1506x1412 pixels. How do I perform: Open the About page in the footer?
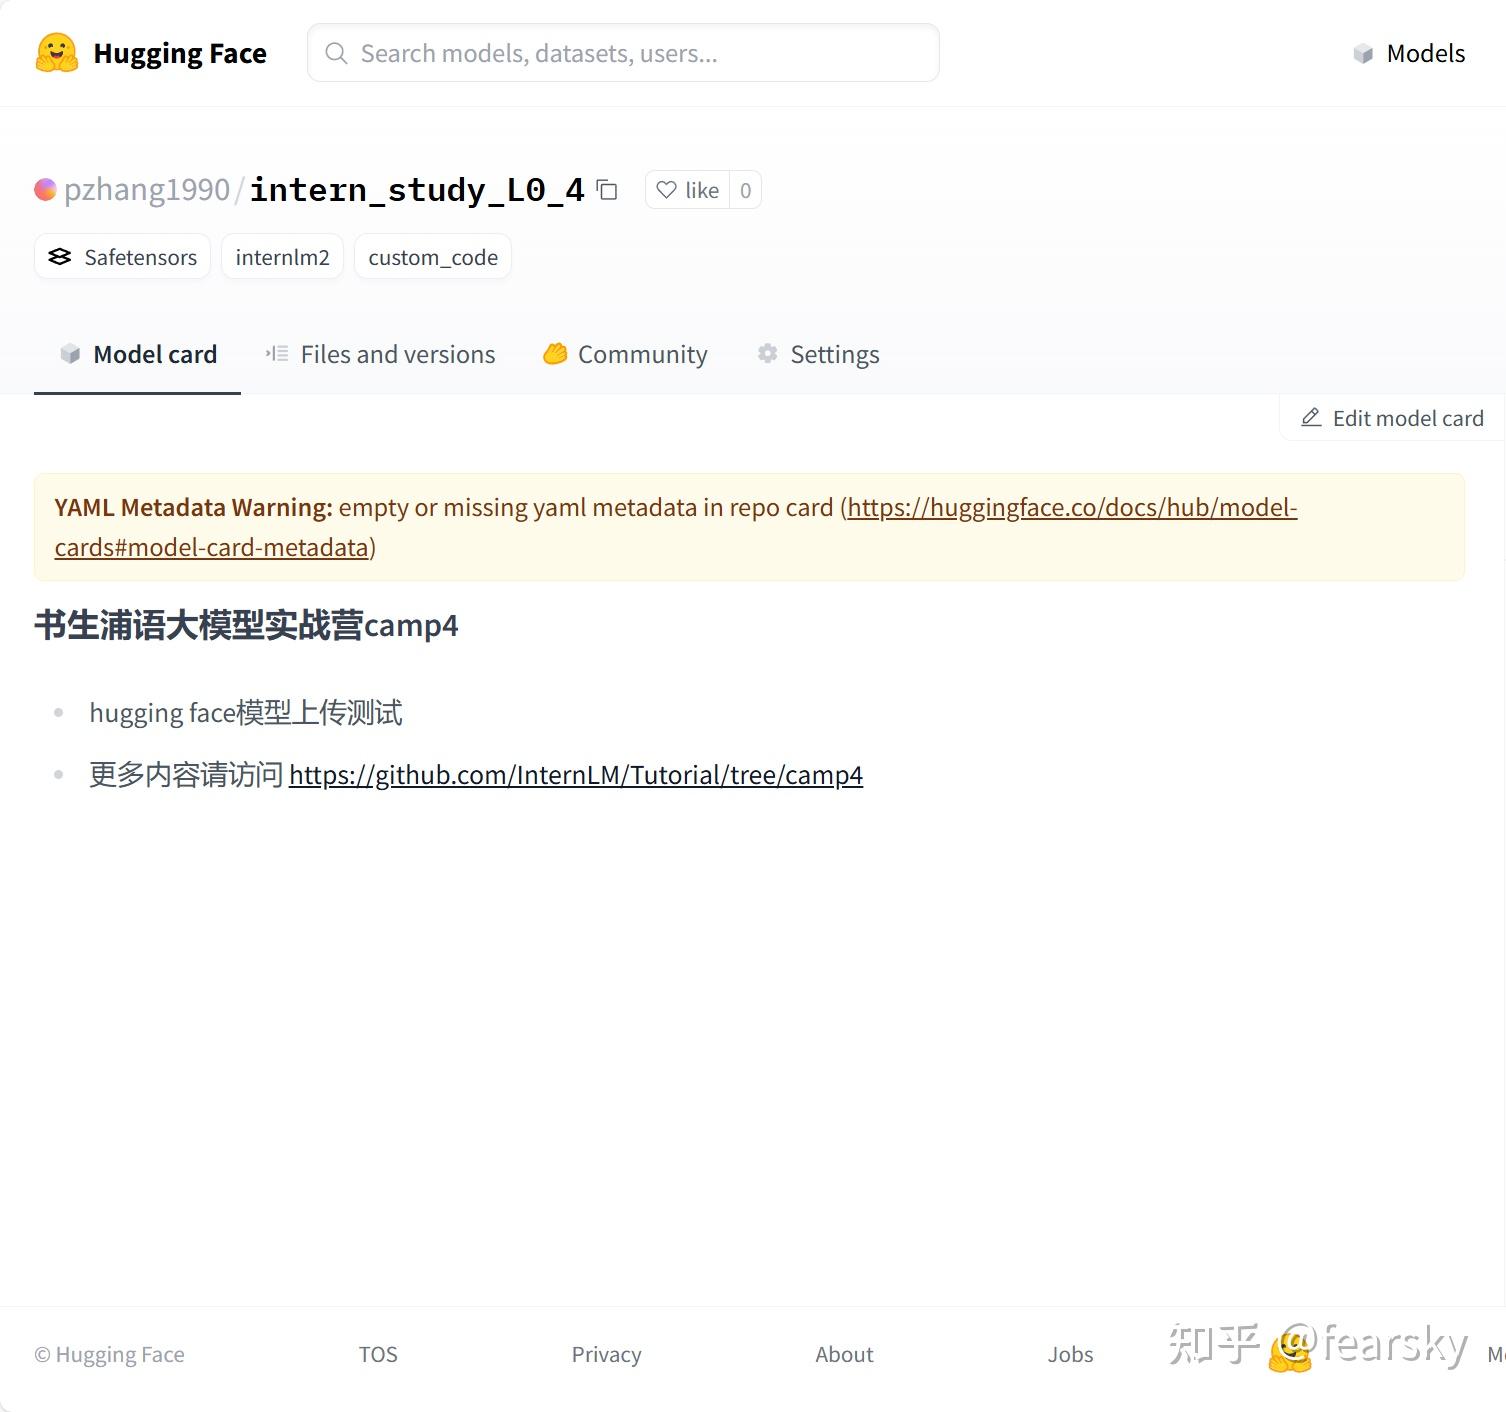[x=844, y=1354]
